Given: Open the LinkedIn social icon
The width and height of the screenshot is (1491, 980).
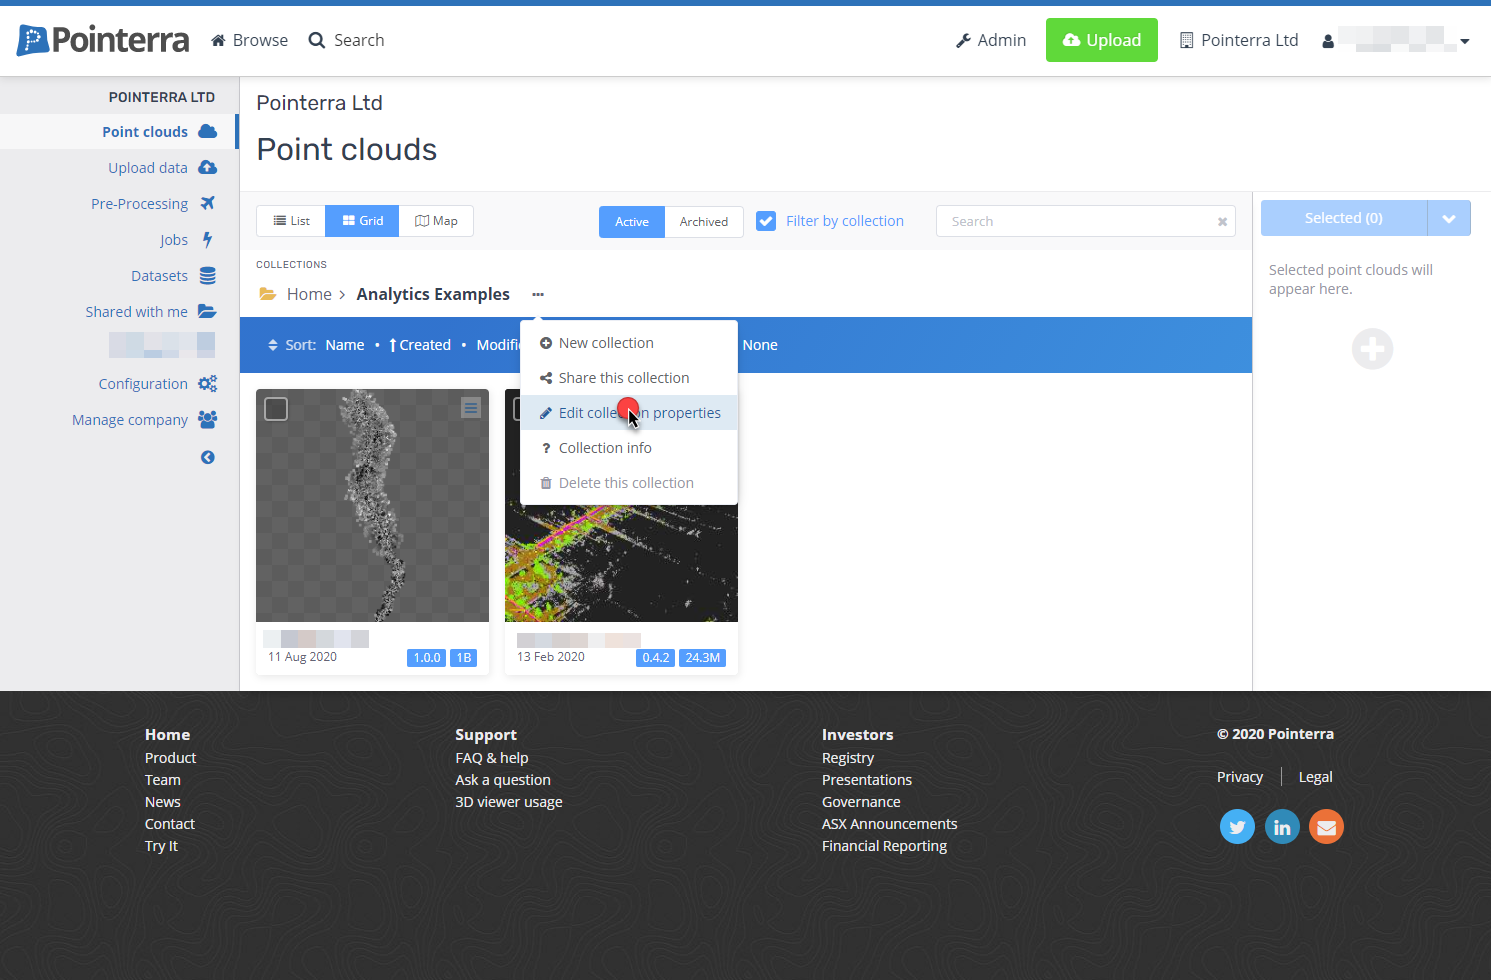Looking at the screenshot, I should pyautogui.click(x=1282, y=827).
